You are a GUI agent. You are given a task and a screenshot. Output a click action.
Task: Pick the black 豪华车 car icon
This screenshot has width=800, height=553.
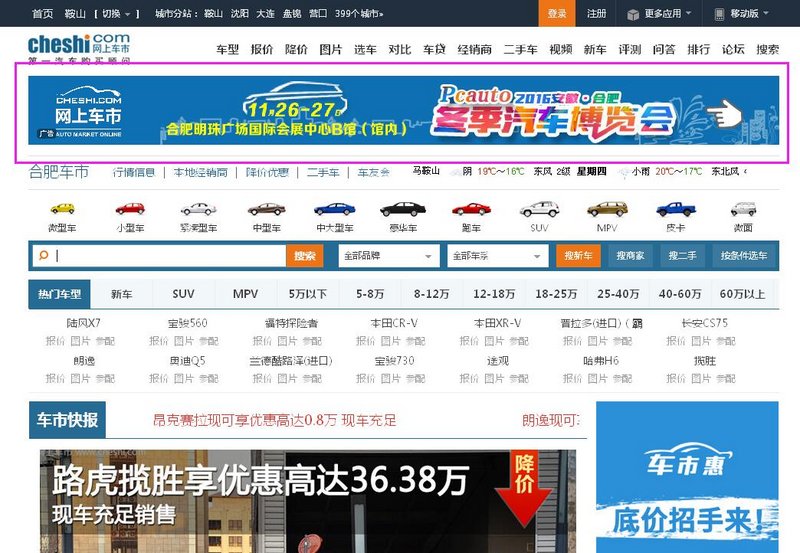point(403,209)
